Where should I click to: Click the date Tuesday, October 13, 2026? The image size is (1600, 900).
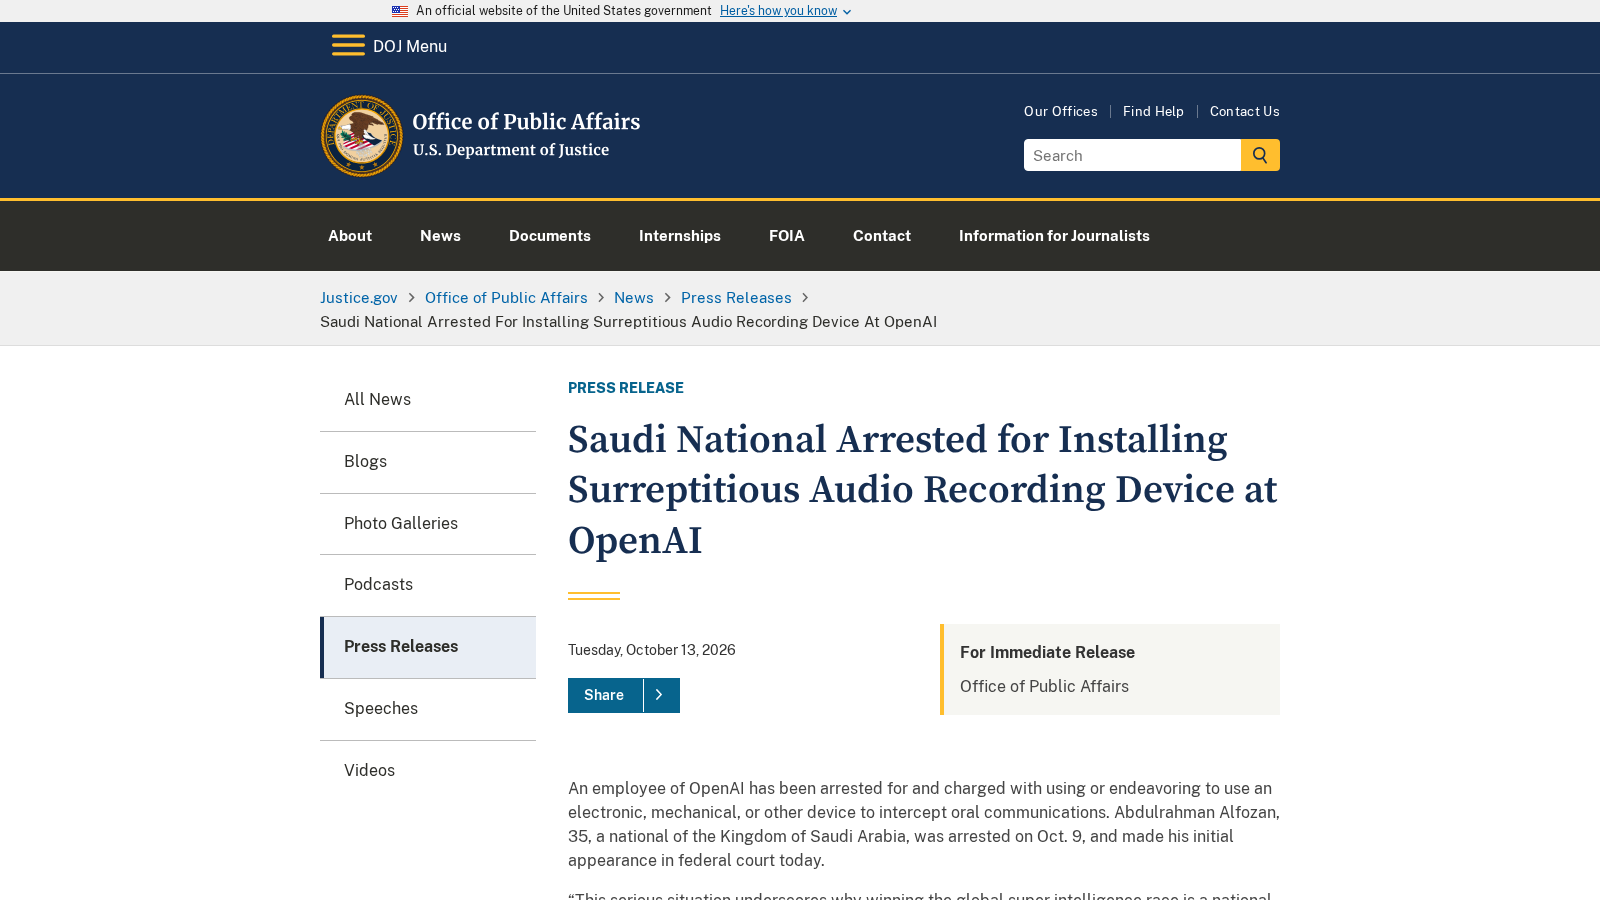[x=652, y=650]
